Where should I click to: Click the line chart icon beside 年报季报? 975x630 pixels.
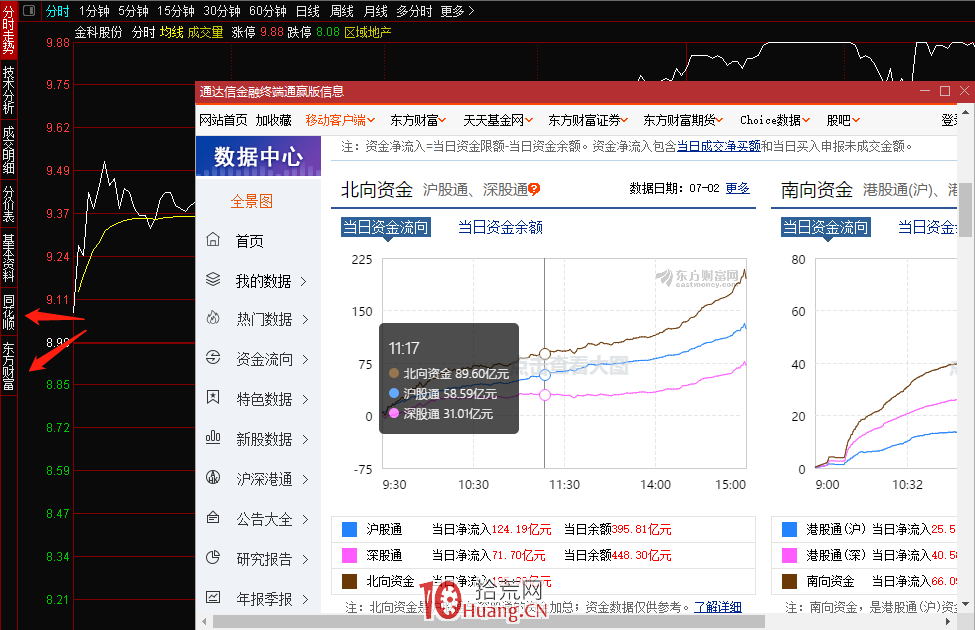tap(213, 597)
